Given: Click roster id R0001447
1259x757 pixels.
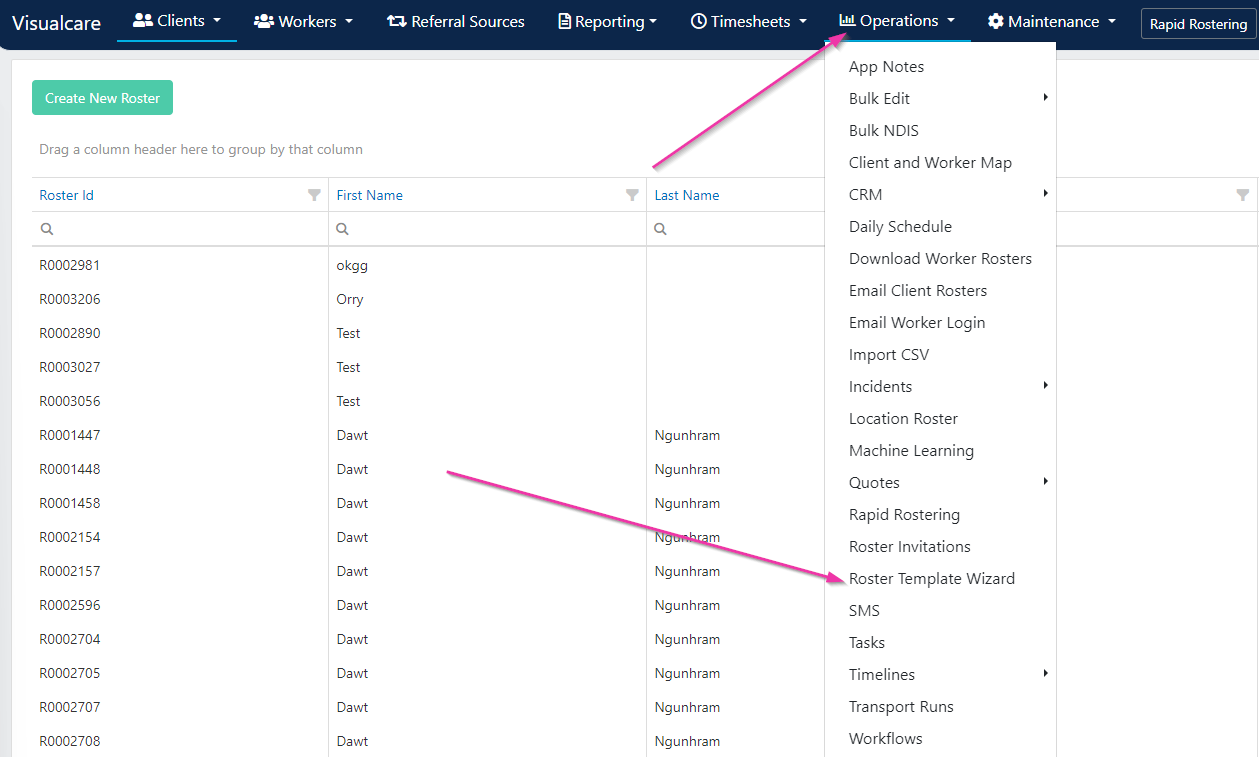Looking at the screenshot, I should 70,436.
